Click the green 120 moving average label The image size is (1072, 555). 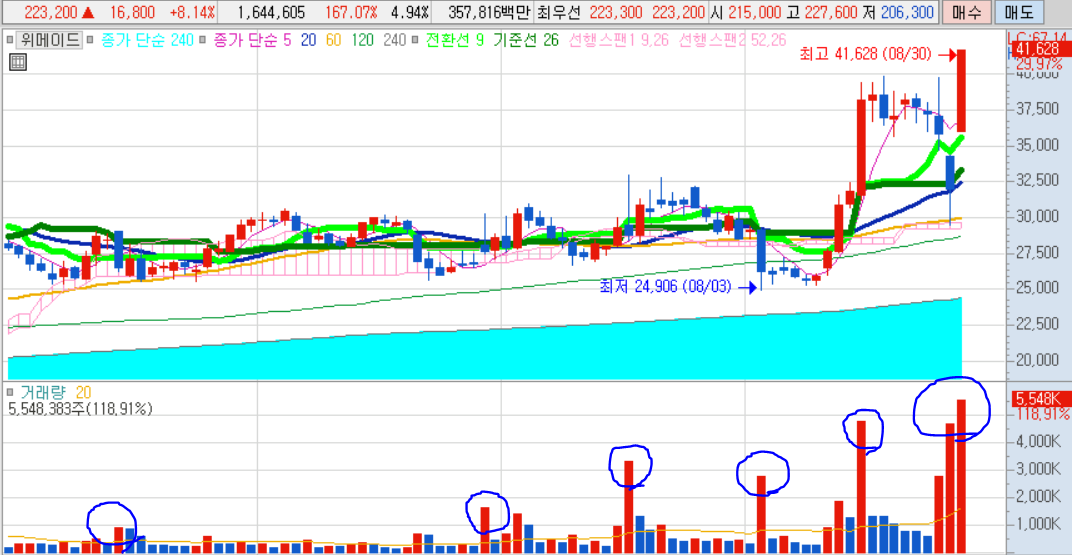click(x=362, y=41)
